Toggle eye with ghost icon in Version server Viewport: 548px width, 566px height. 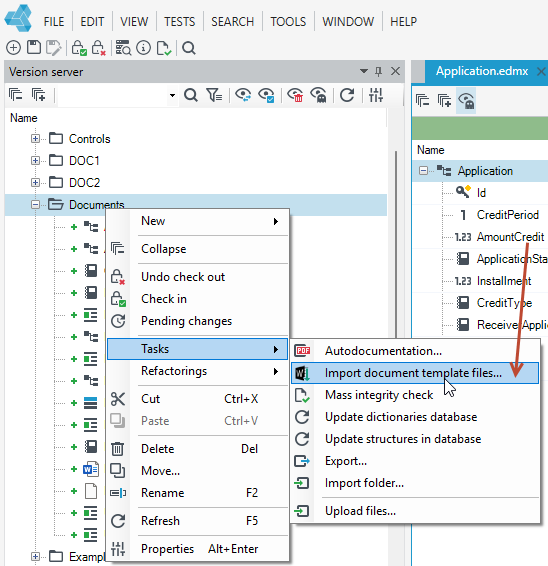318,95
